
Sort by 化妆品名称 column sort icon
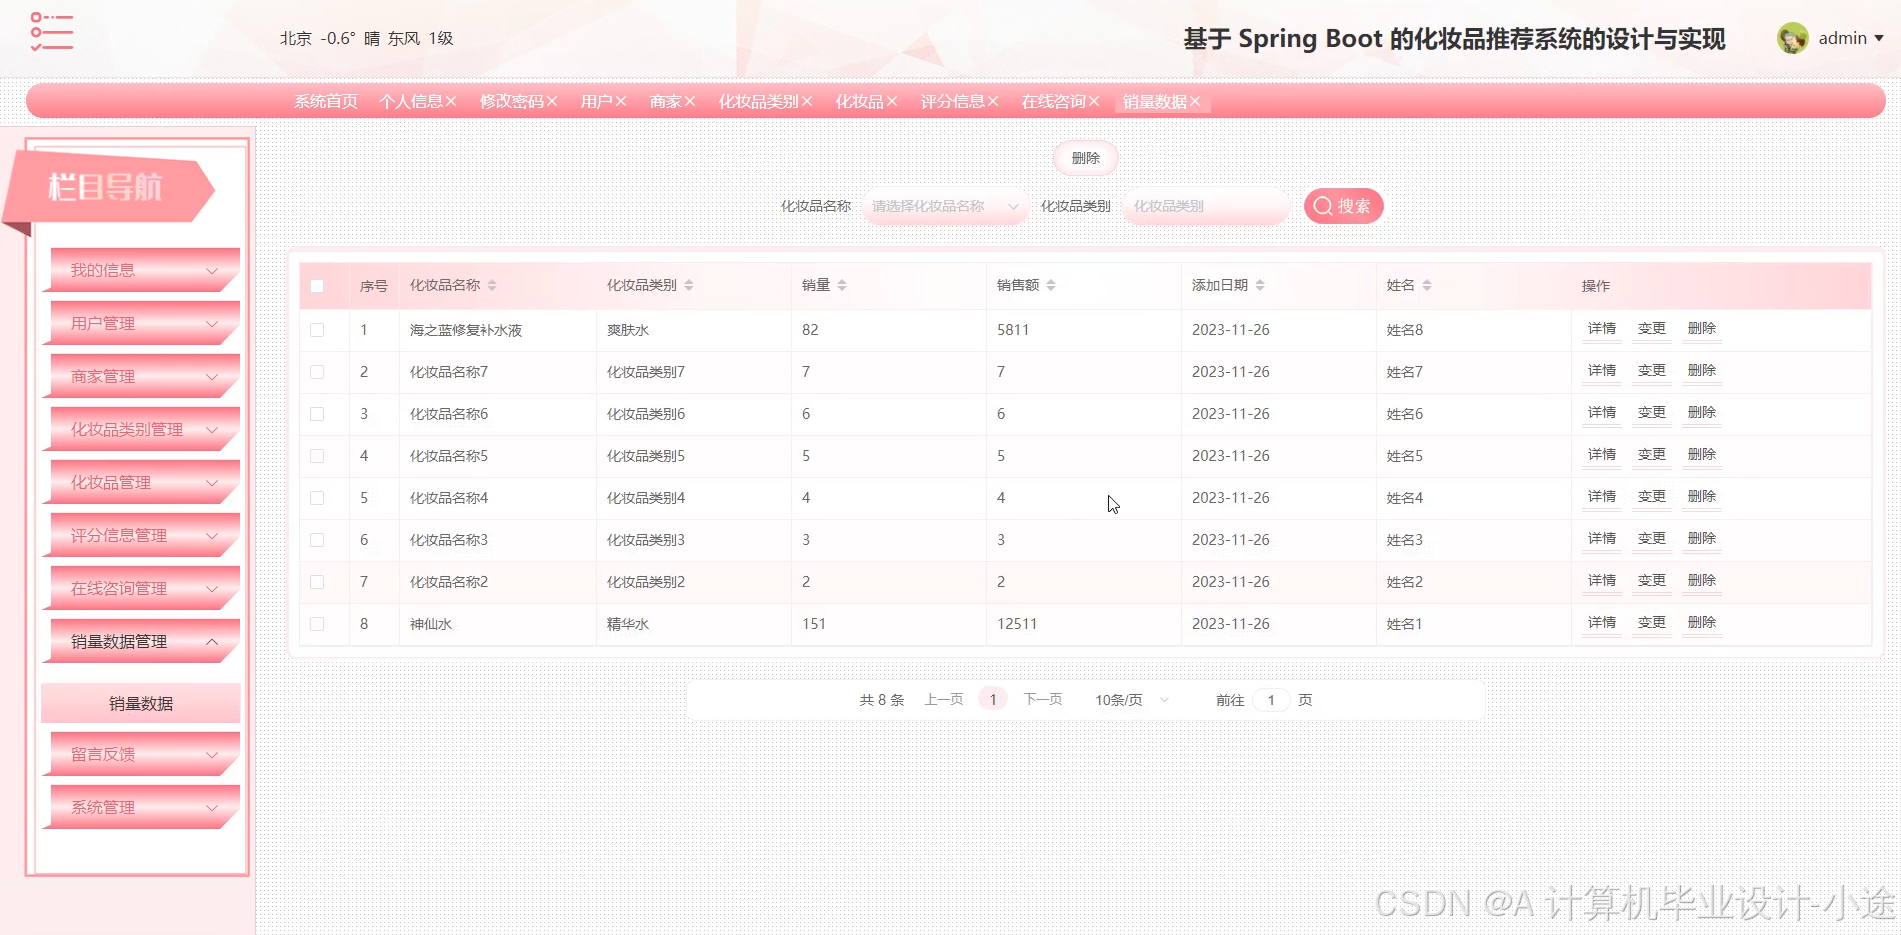[492, 285]
